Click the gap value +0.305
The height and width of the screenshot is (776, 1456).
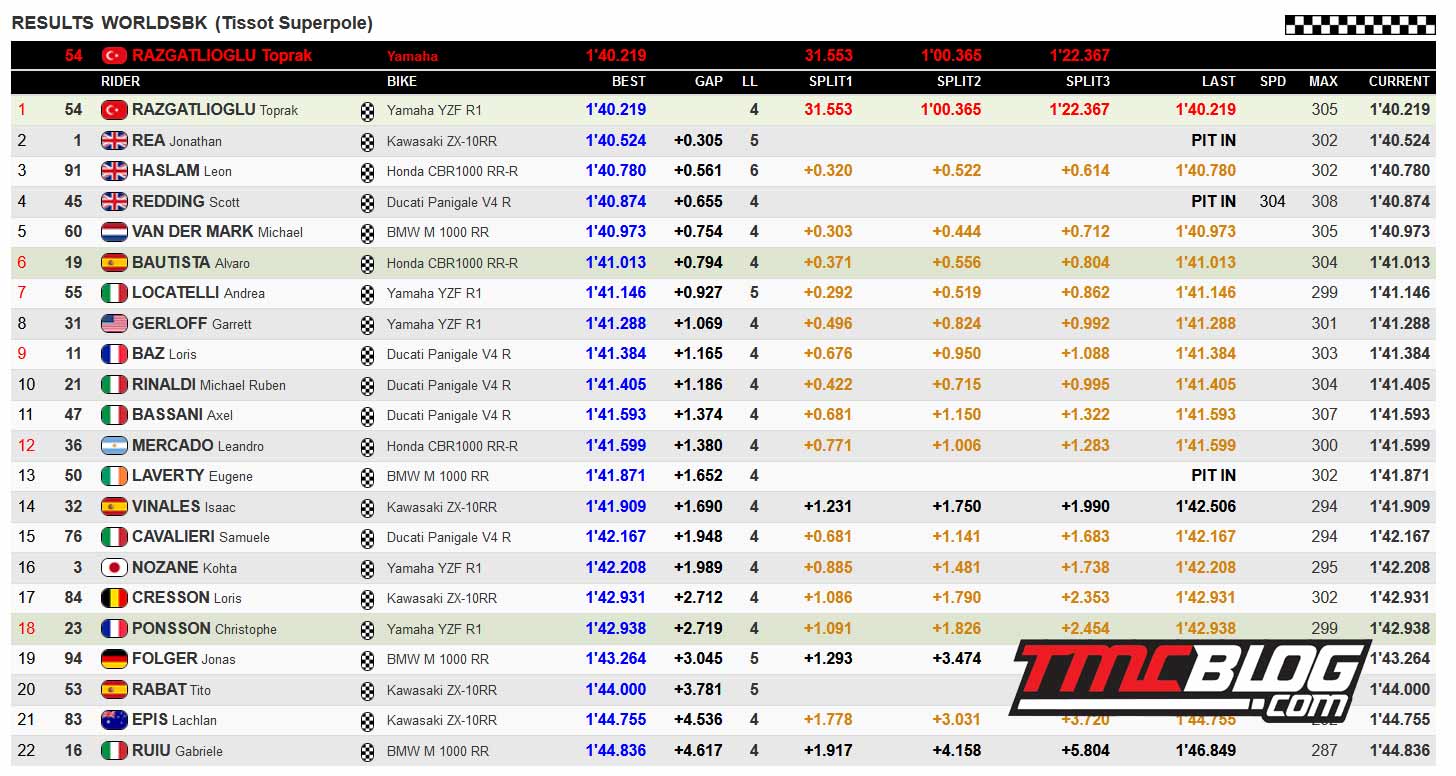(698, 141)
